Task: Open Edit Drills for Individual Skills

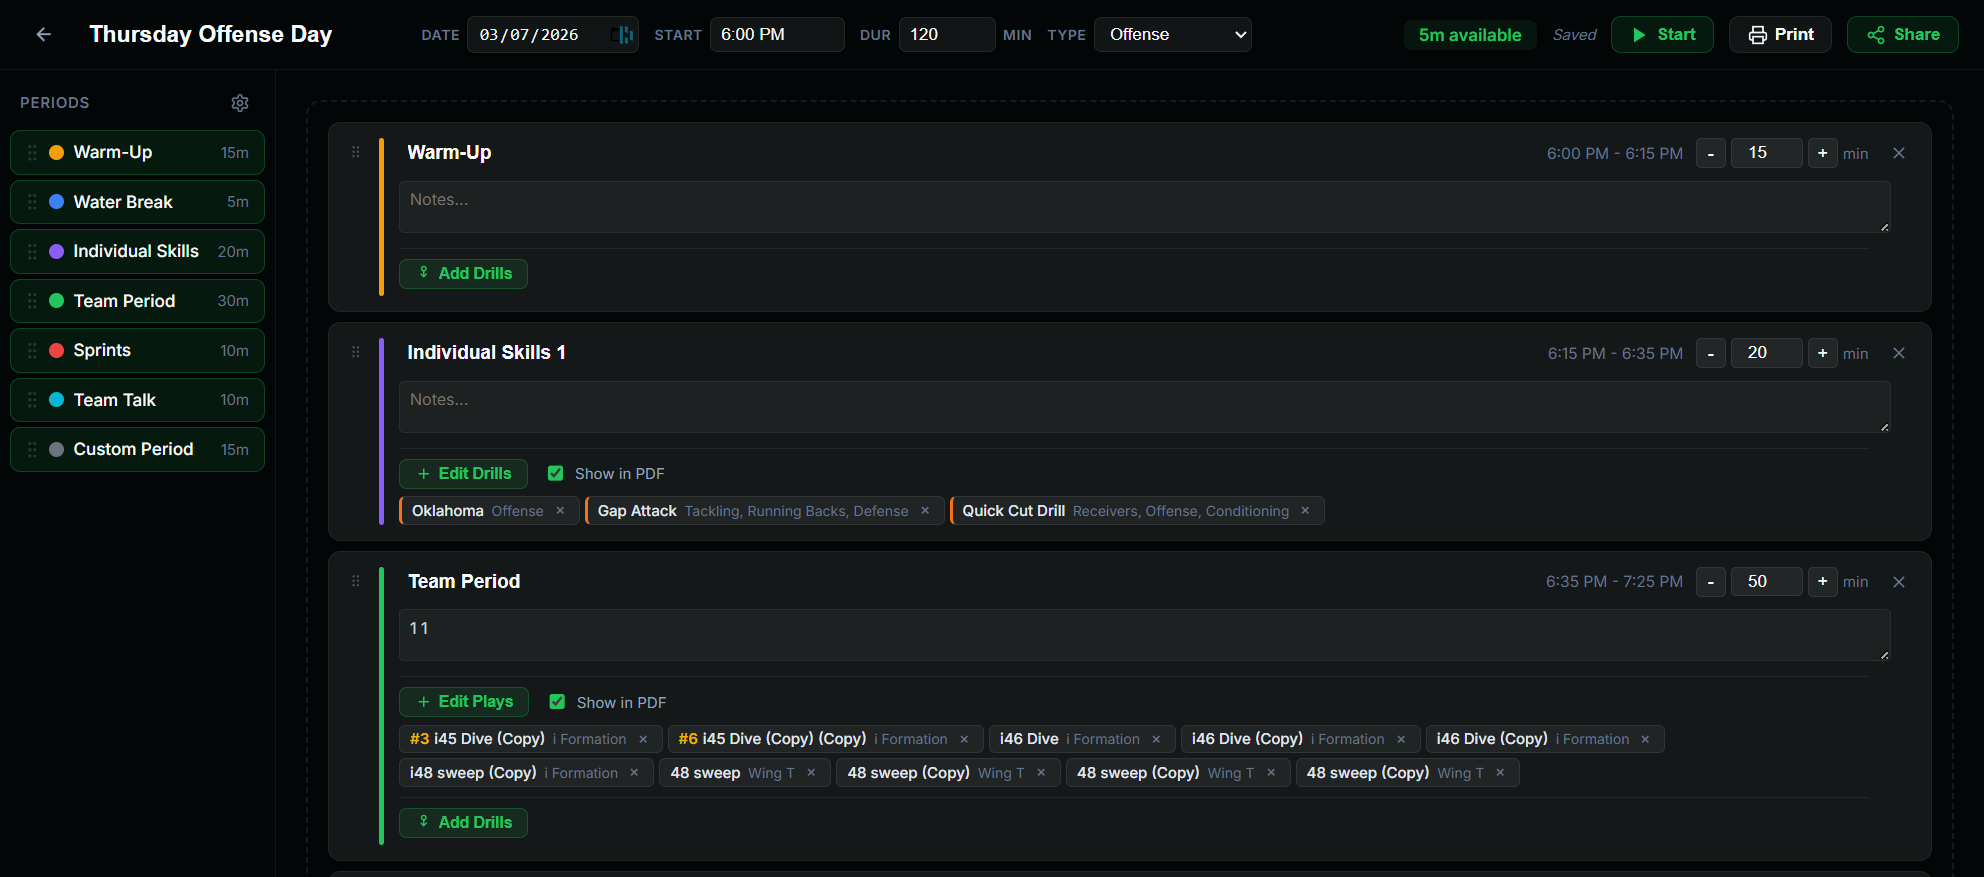Action: 463,473
